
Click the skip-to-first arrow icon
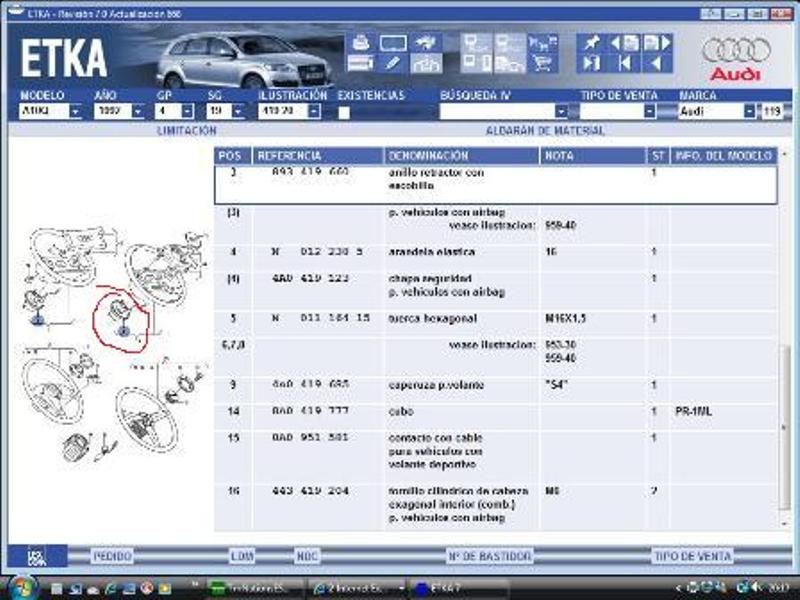(x=624, y=64)
